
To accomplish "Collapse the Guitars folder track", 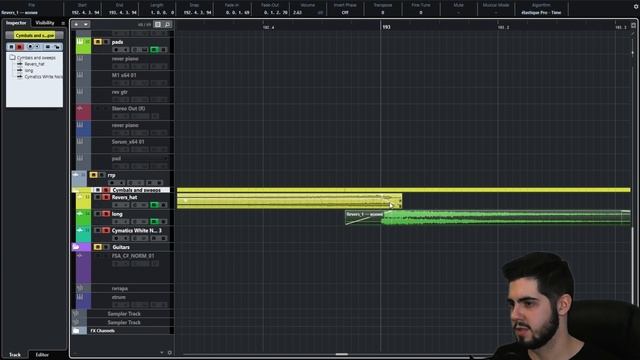I will [x=76, y=247].
